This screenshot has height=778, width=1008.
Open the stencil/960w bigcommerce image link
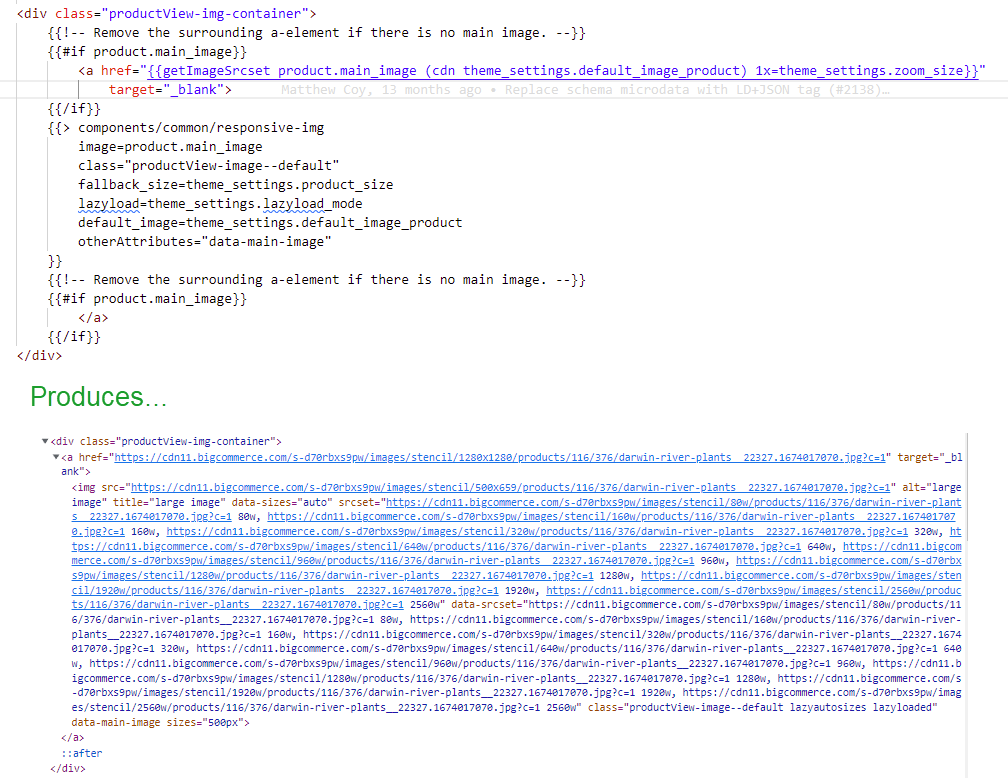(400, 560)
